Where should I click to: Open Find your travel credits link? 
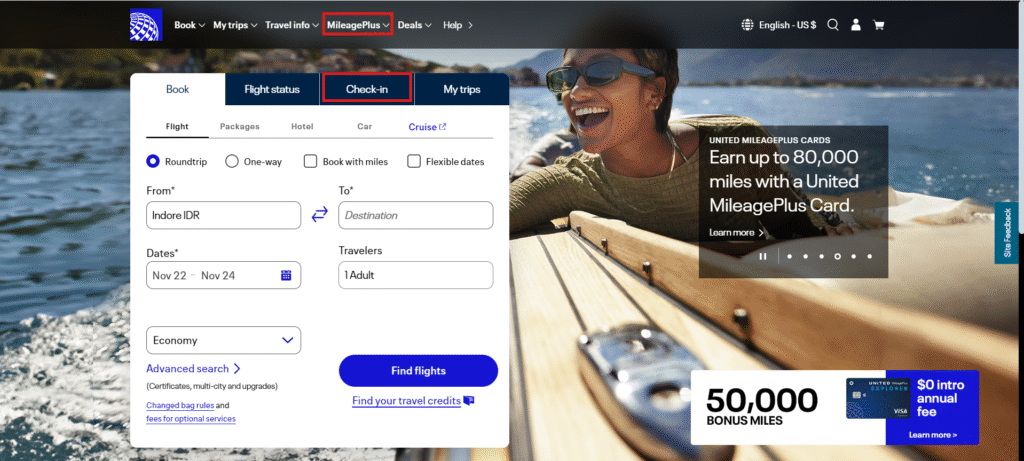click(413, 401)
